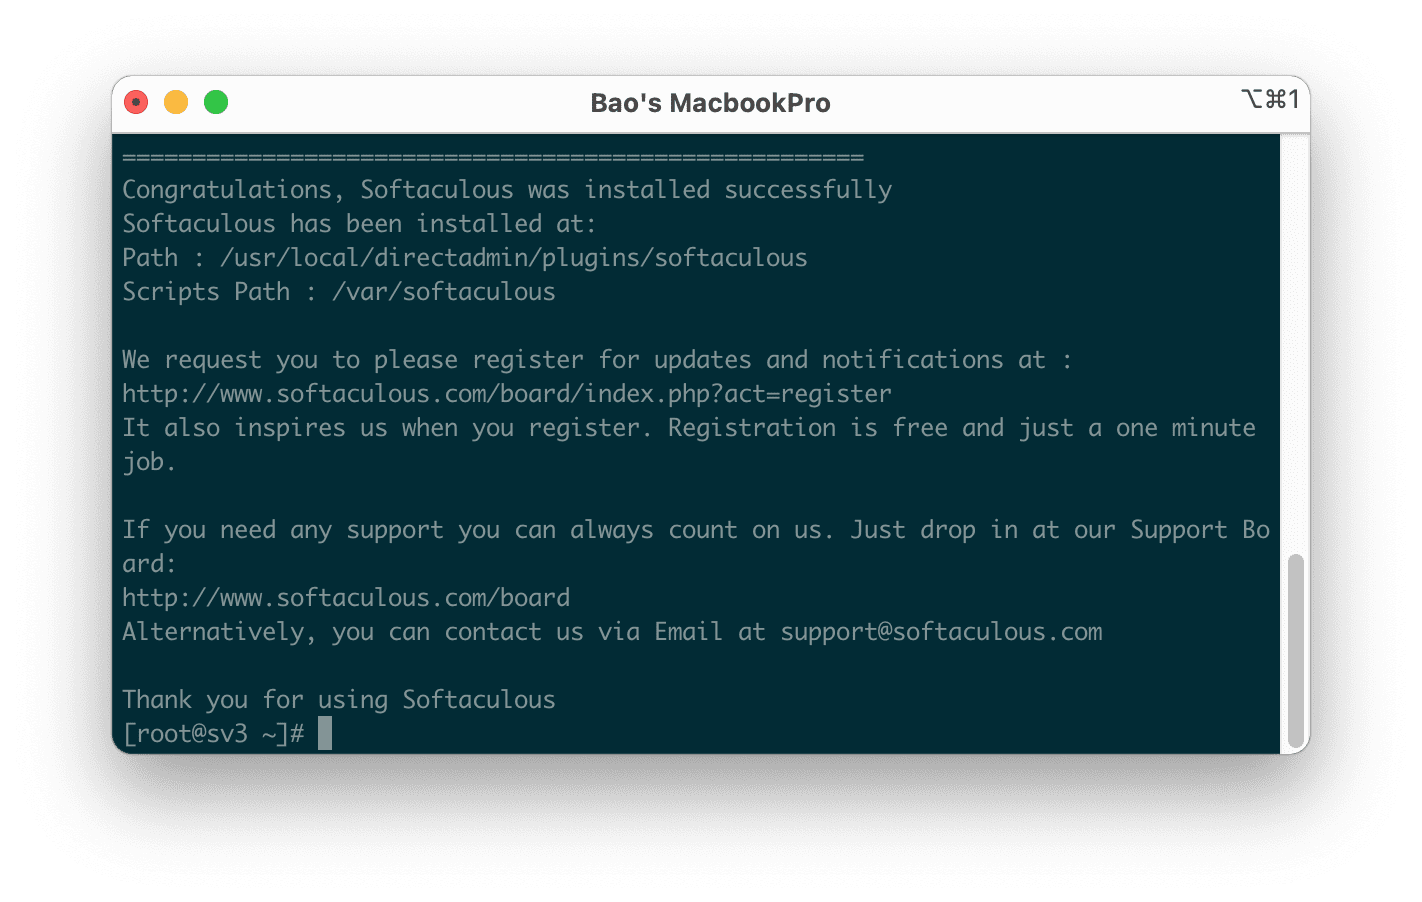Open the softaculous.com register URL

point(507,394)
